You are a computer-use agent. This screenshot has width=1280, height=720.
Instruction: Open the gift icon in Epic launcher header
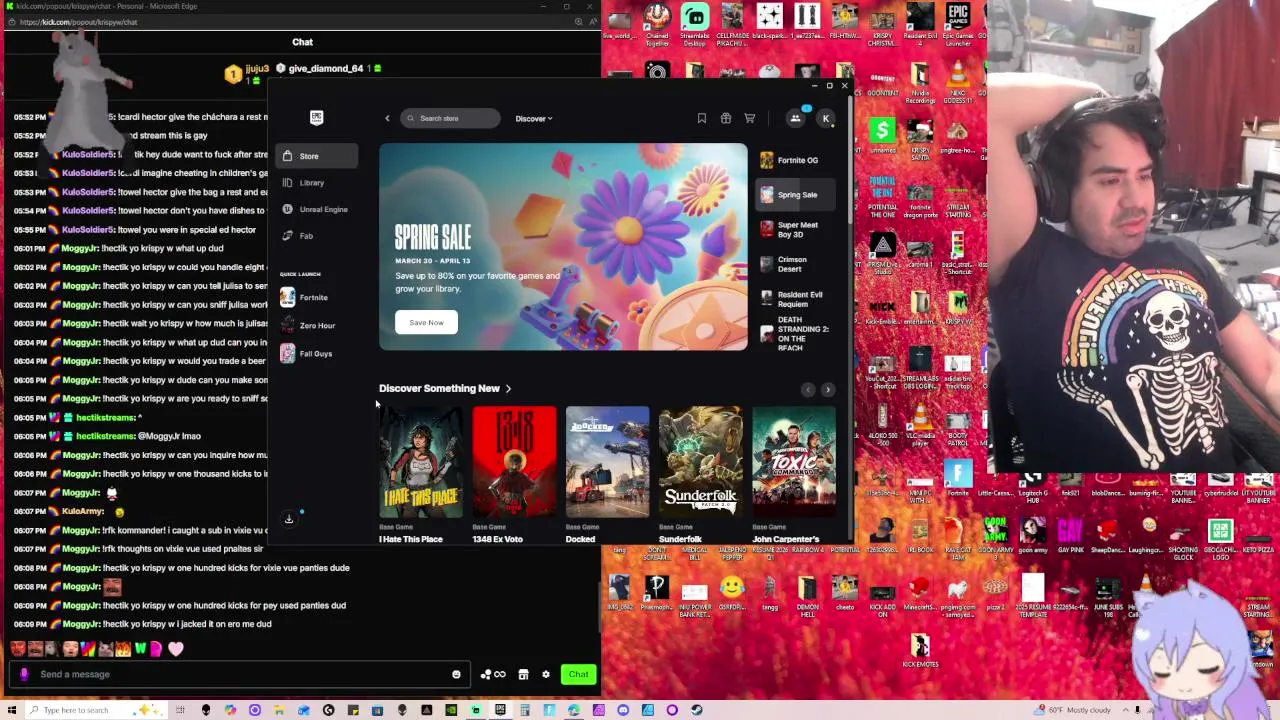[726, 118]
